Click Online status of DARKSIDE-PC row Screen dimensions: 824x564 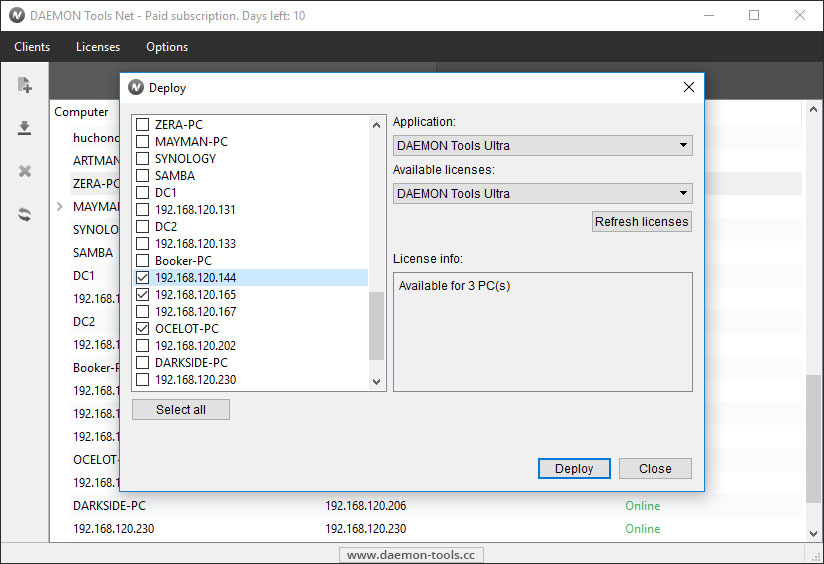(642, 506)
